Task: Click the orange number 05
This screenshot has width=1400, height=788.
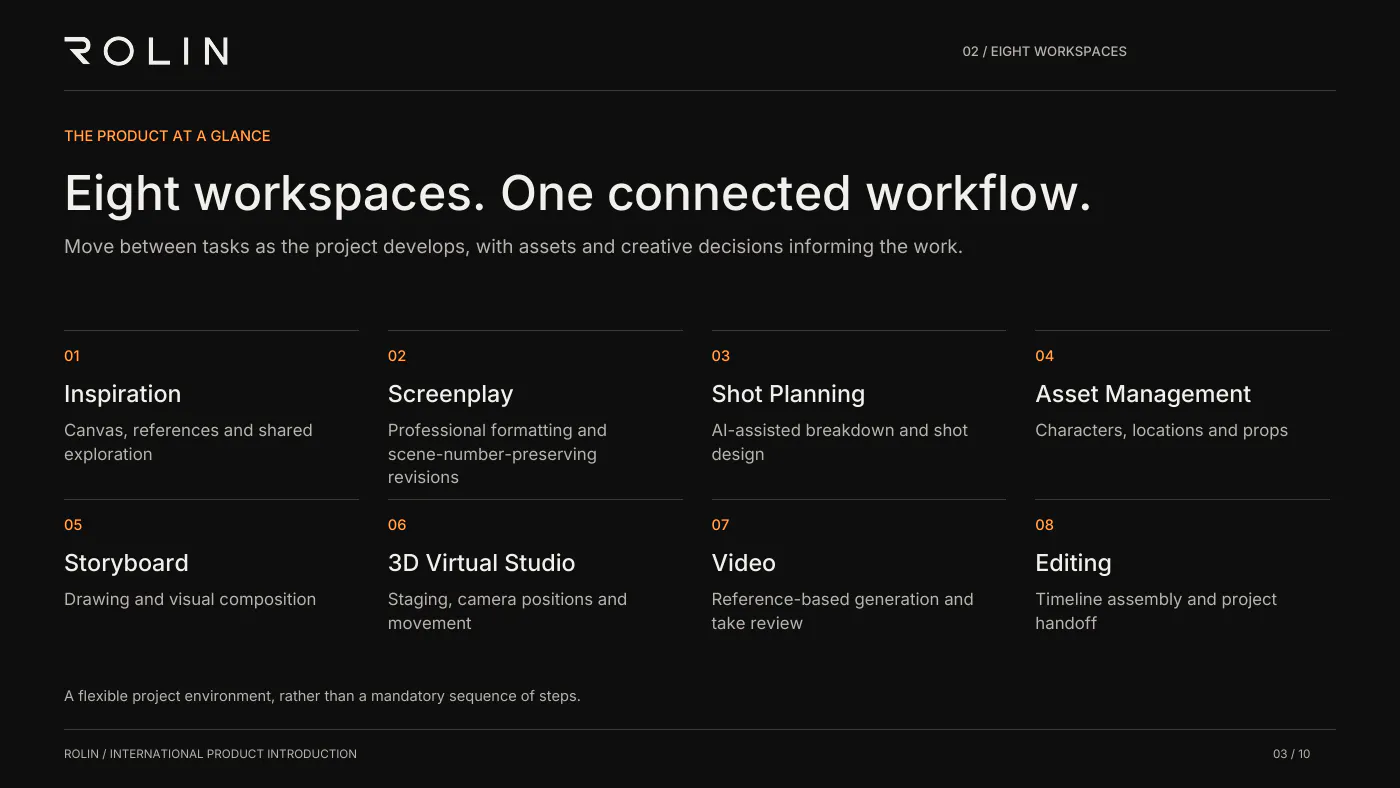Action: pyautogui.click(x=73, y=525)
